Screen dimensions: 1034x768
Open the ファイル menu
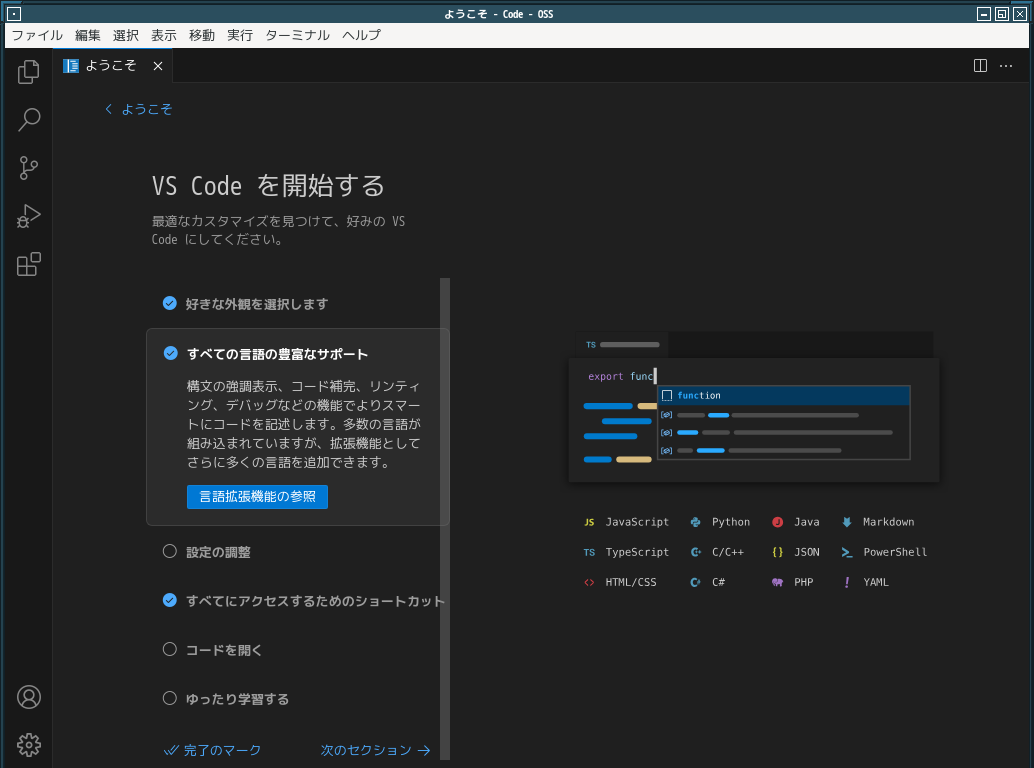[37, 36]
